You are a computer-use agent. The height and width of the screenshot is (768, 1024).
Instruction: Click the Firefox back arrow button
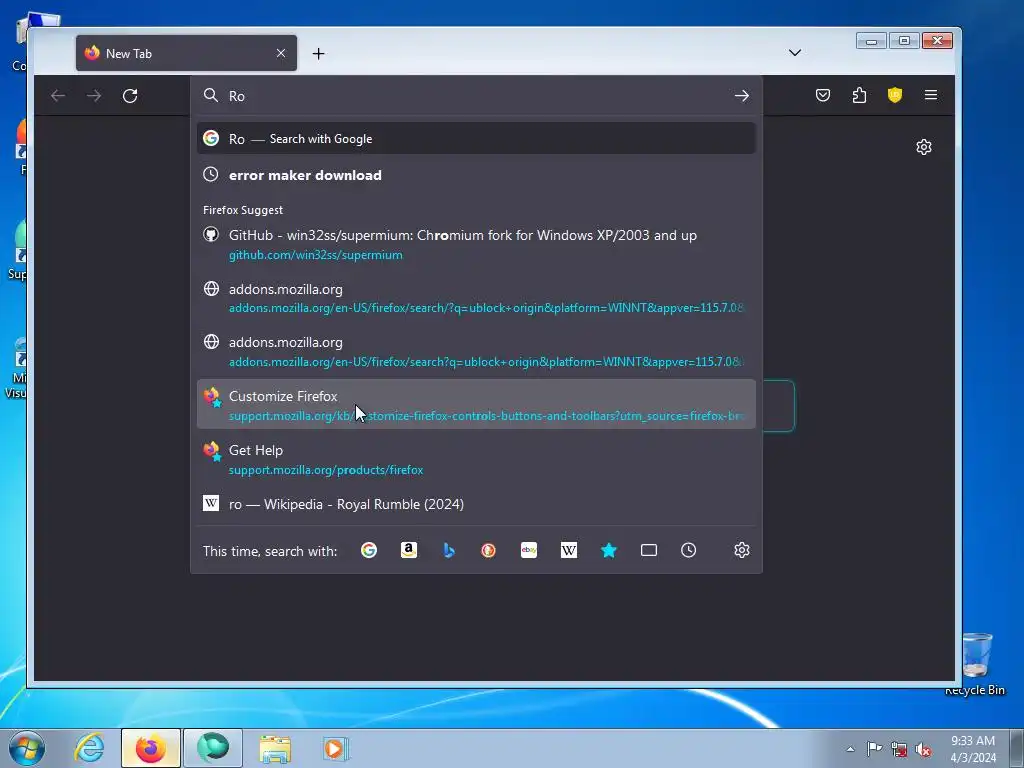58,96
